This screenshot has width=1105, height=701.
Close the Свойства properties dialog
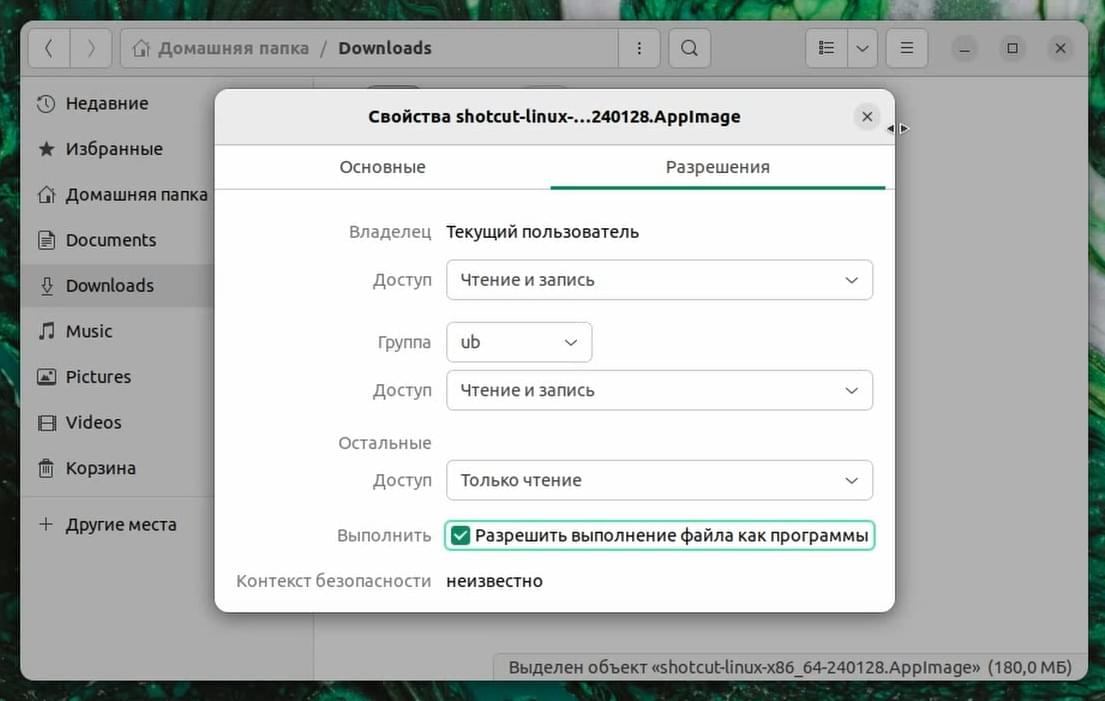click(x=867, y=116)
